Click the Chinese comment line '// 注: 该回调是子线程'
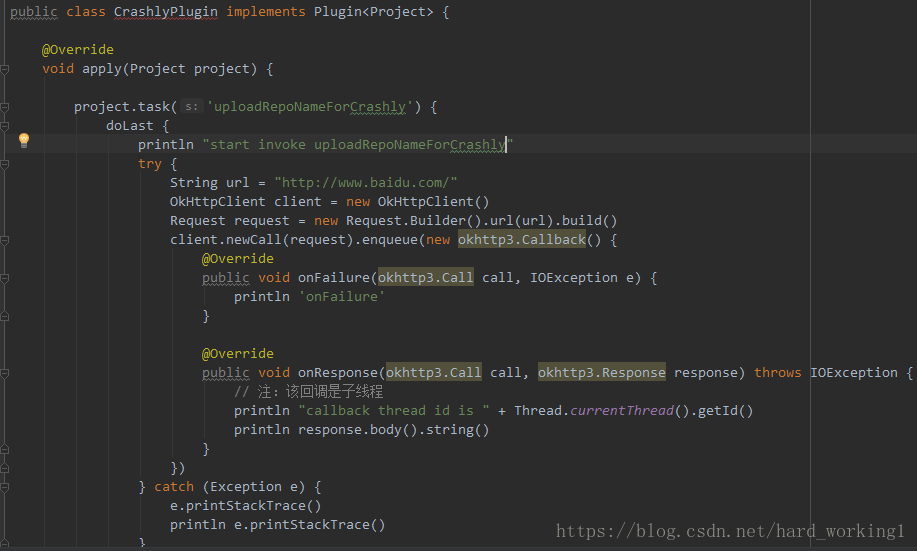917x551 pixels. (309, 391)
